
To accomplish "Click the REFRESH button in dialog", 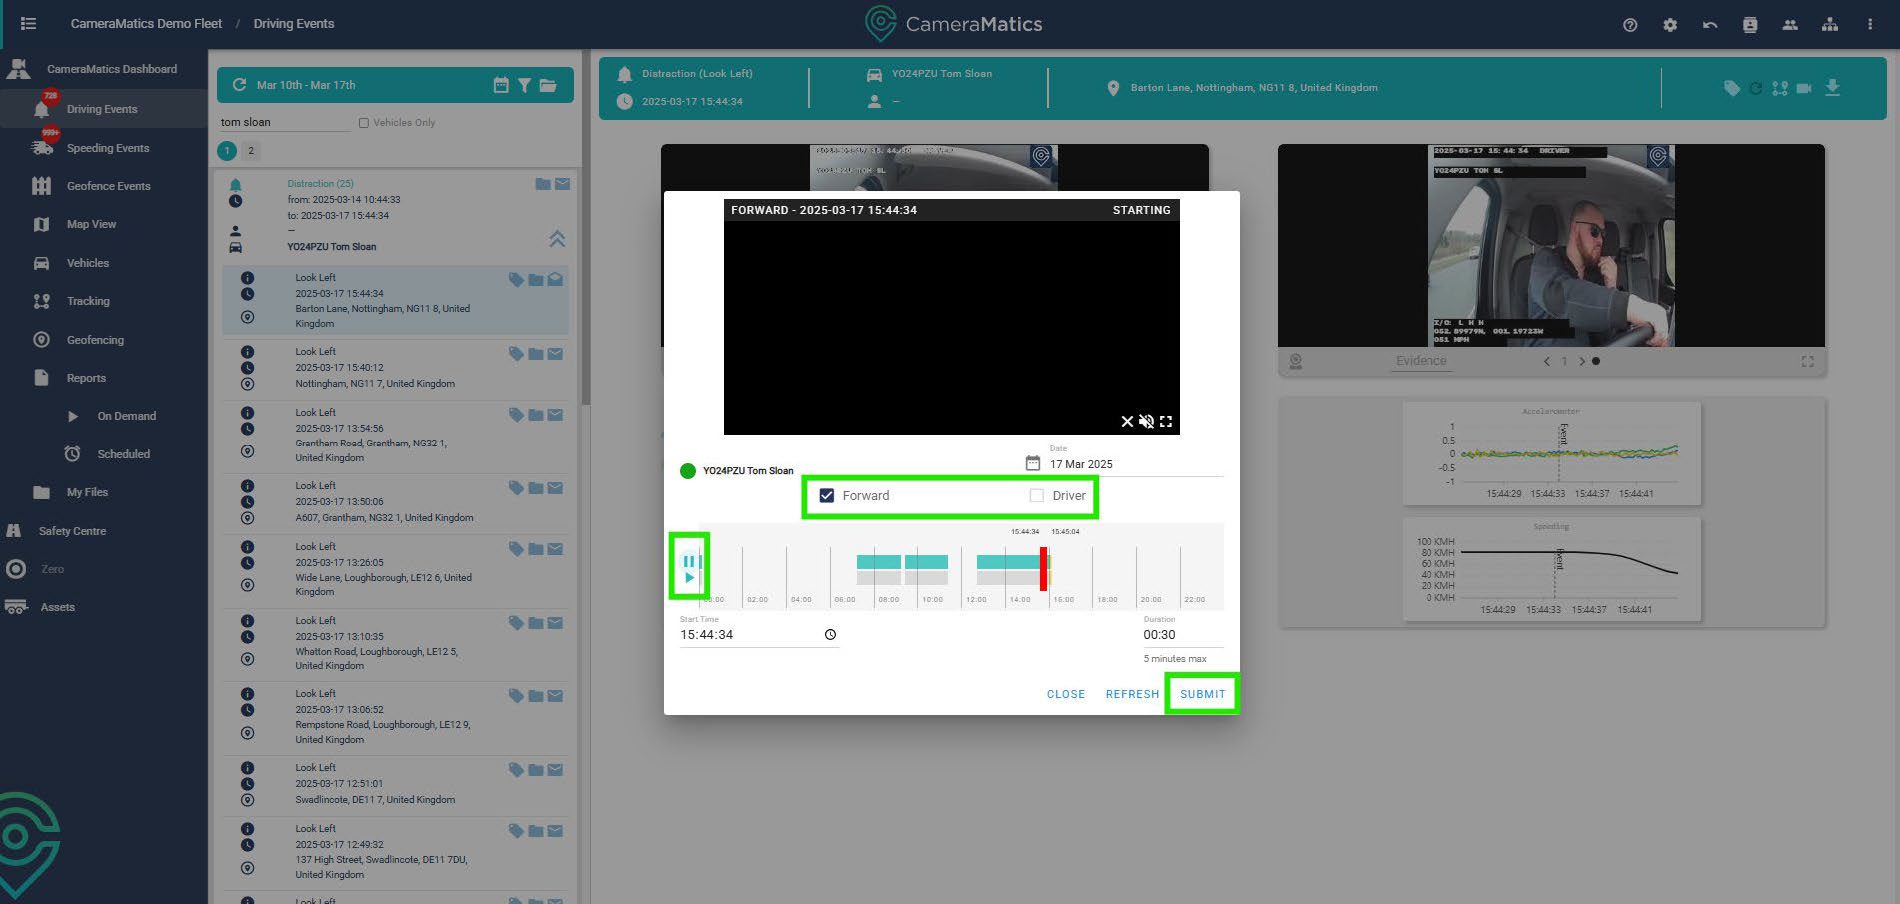I will point(1132,694).
